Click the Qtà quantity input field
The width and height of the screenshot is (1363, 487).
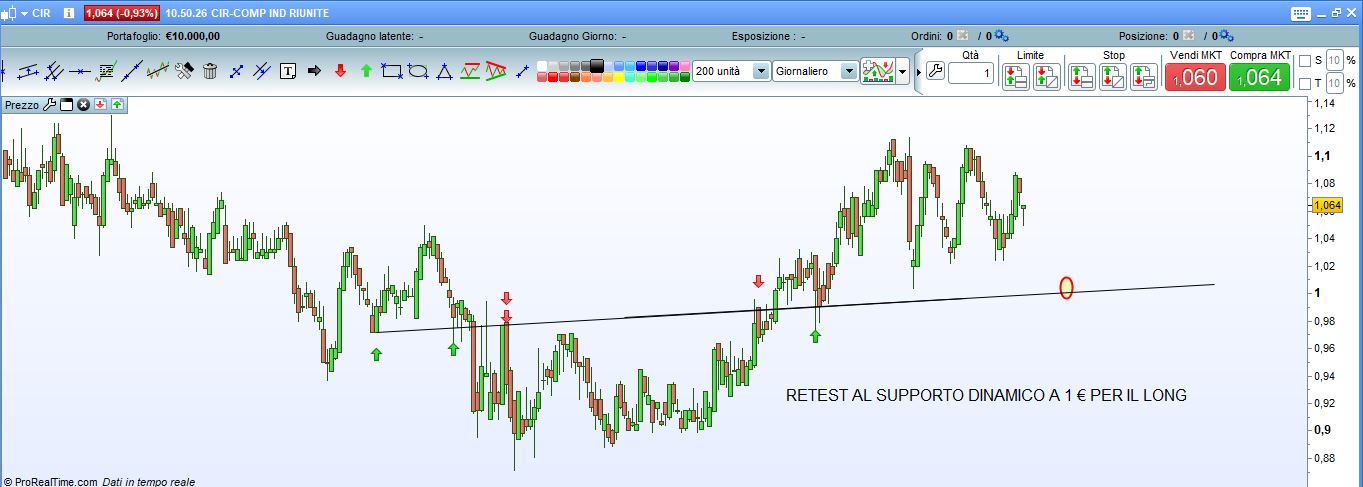(x=971, y=73)
